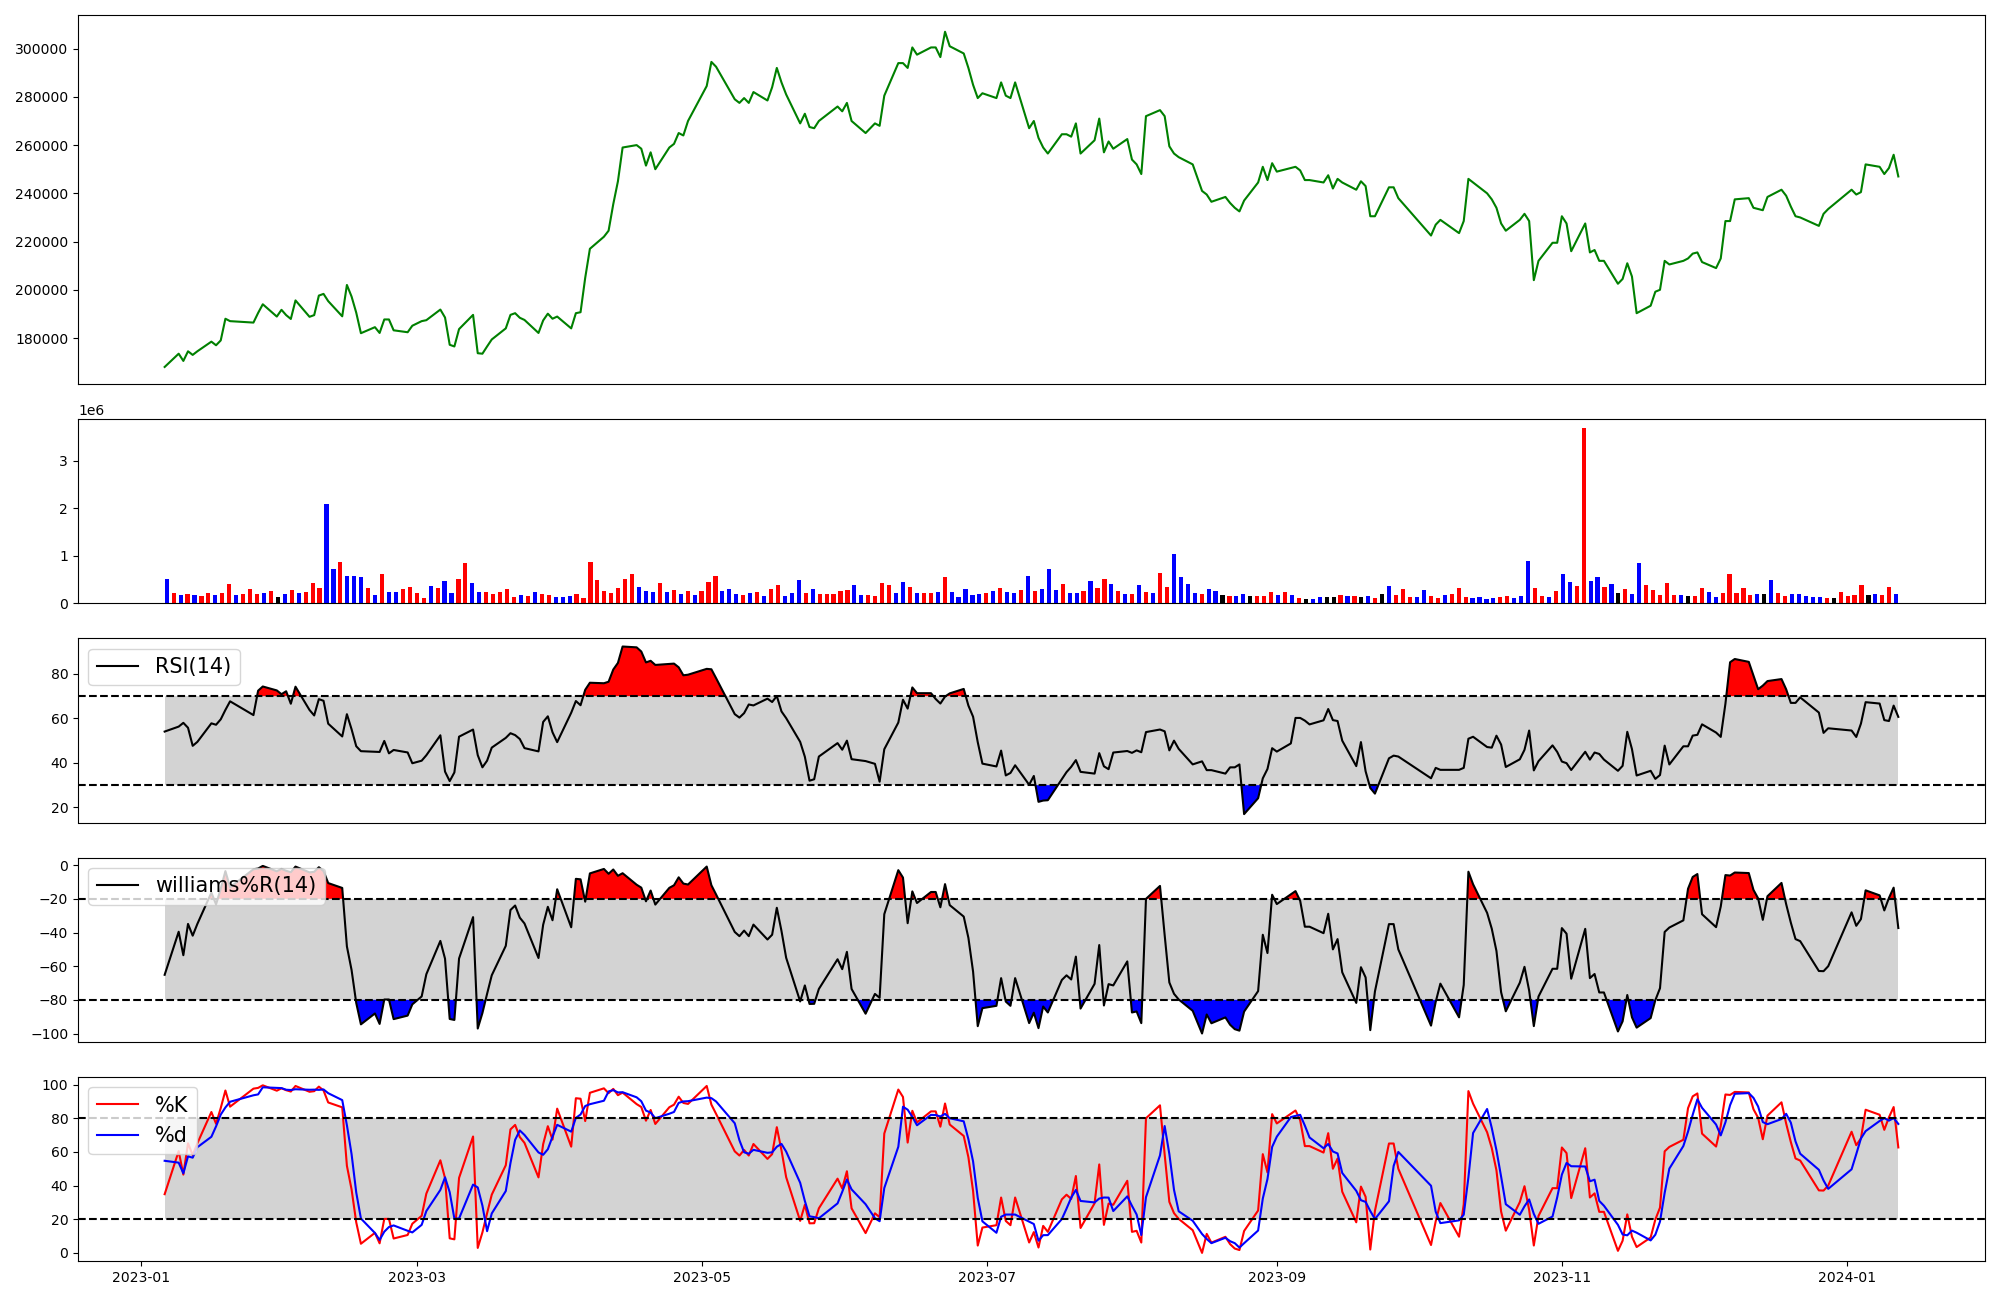Click the volume axis tick label 3

[x=63, y=462]
